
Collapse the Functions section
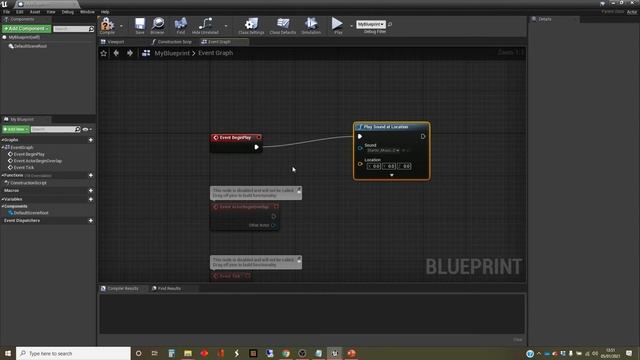(x=2, y=176)
